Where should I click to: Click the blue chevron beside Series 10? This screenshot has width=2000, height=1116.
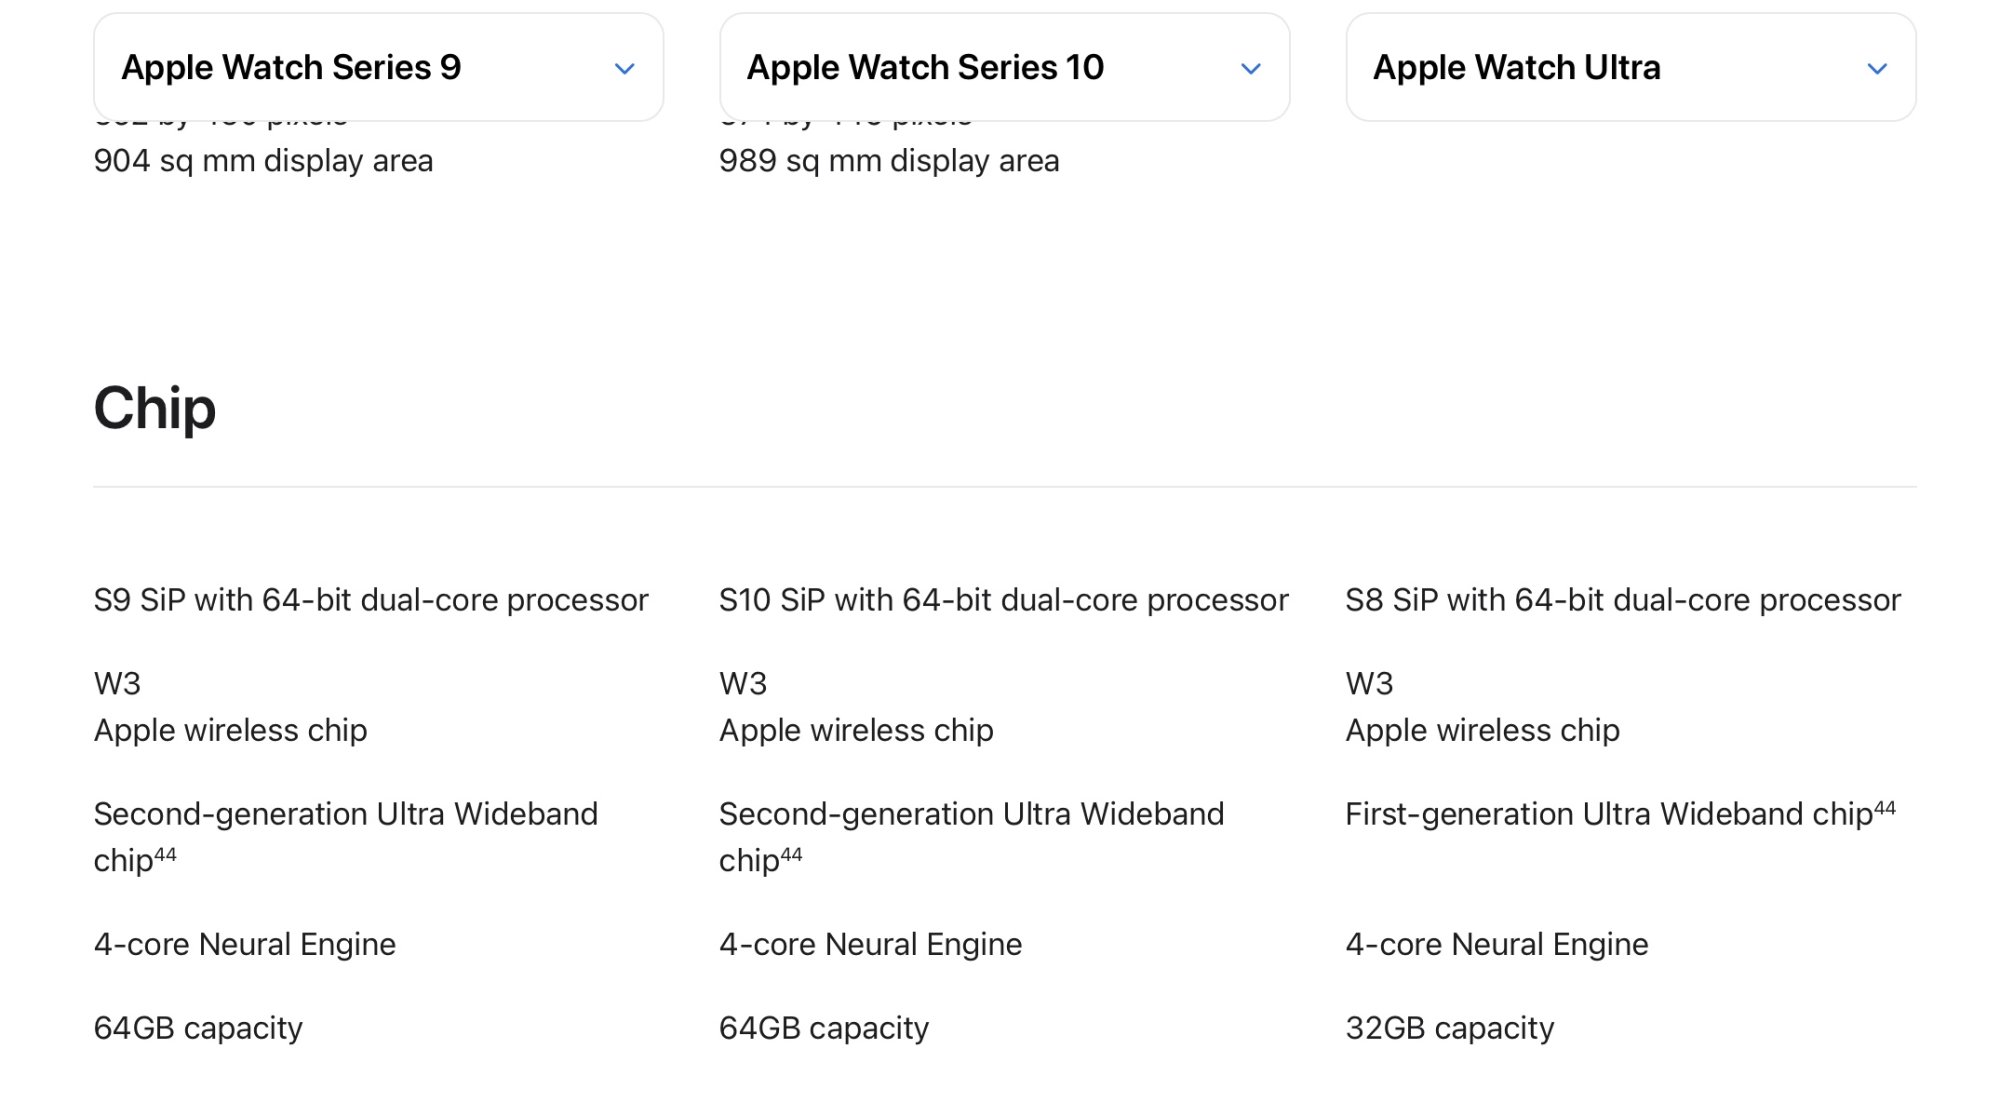coord(1251,69)
